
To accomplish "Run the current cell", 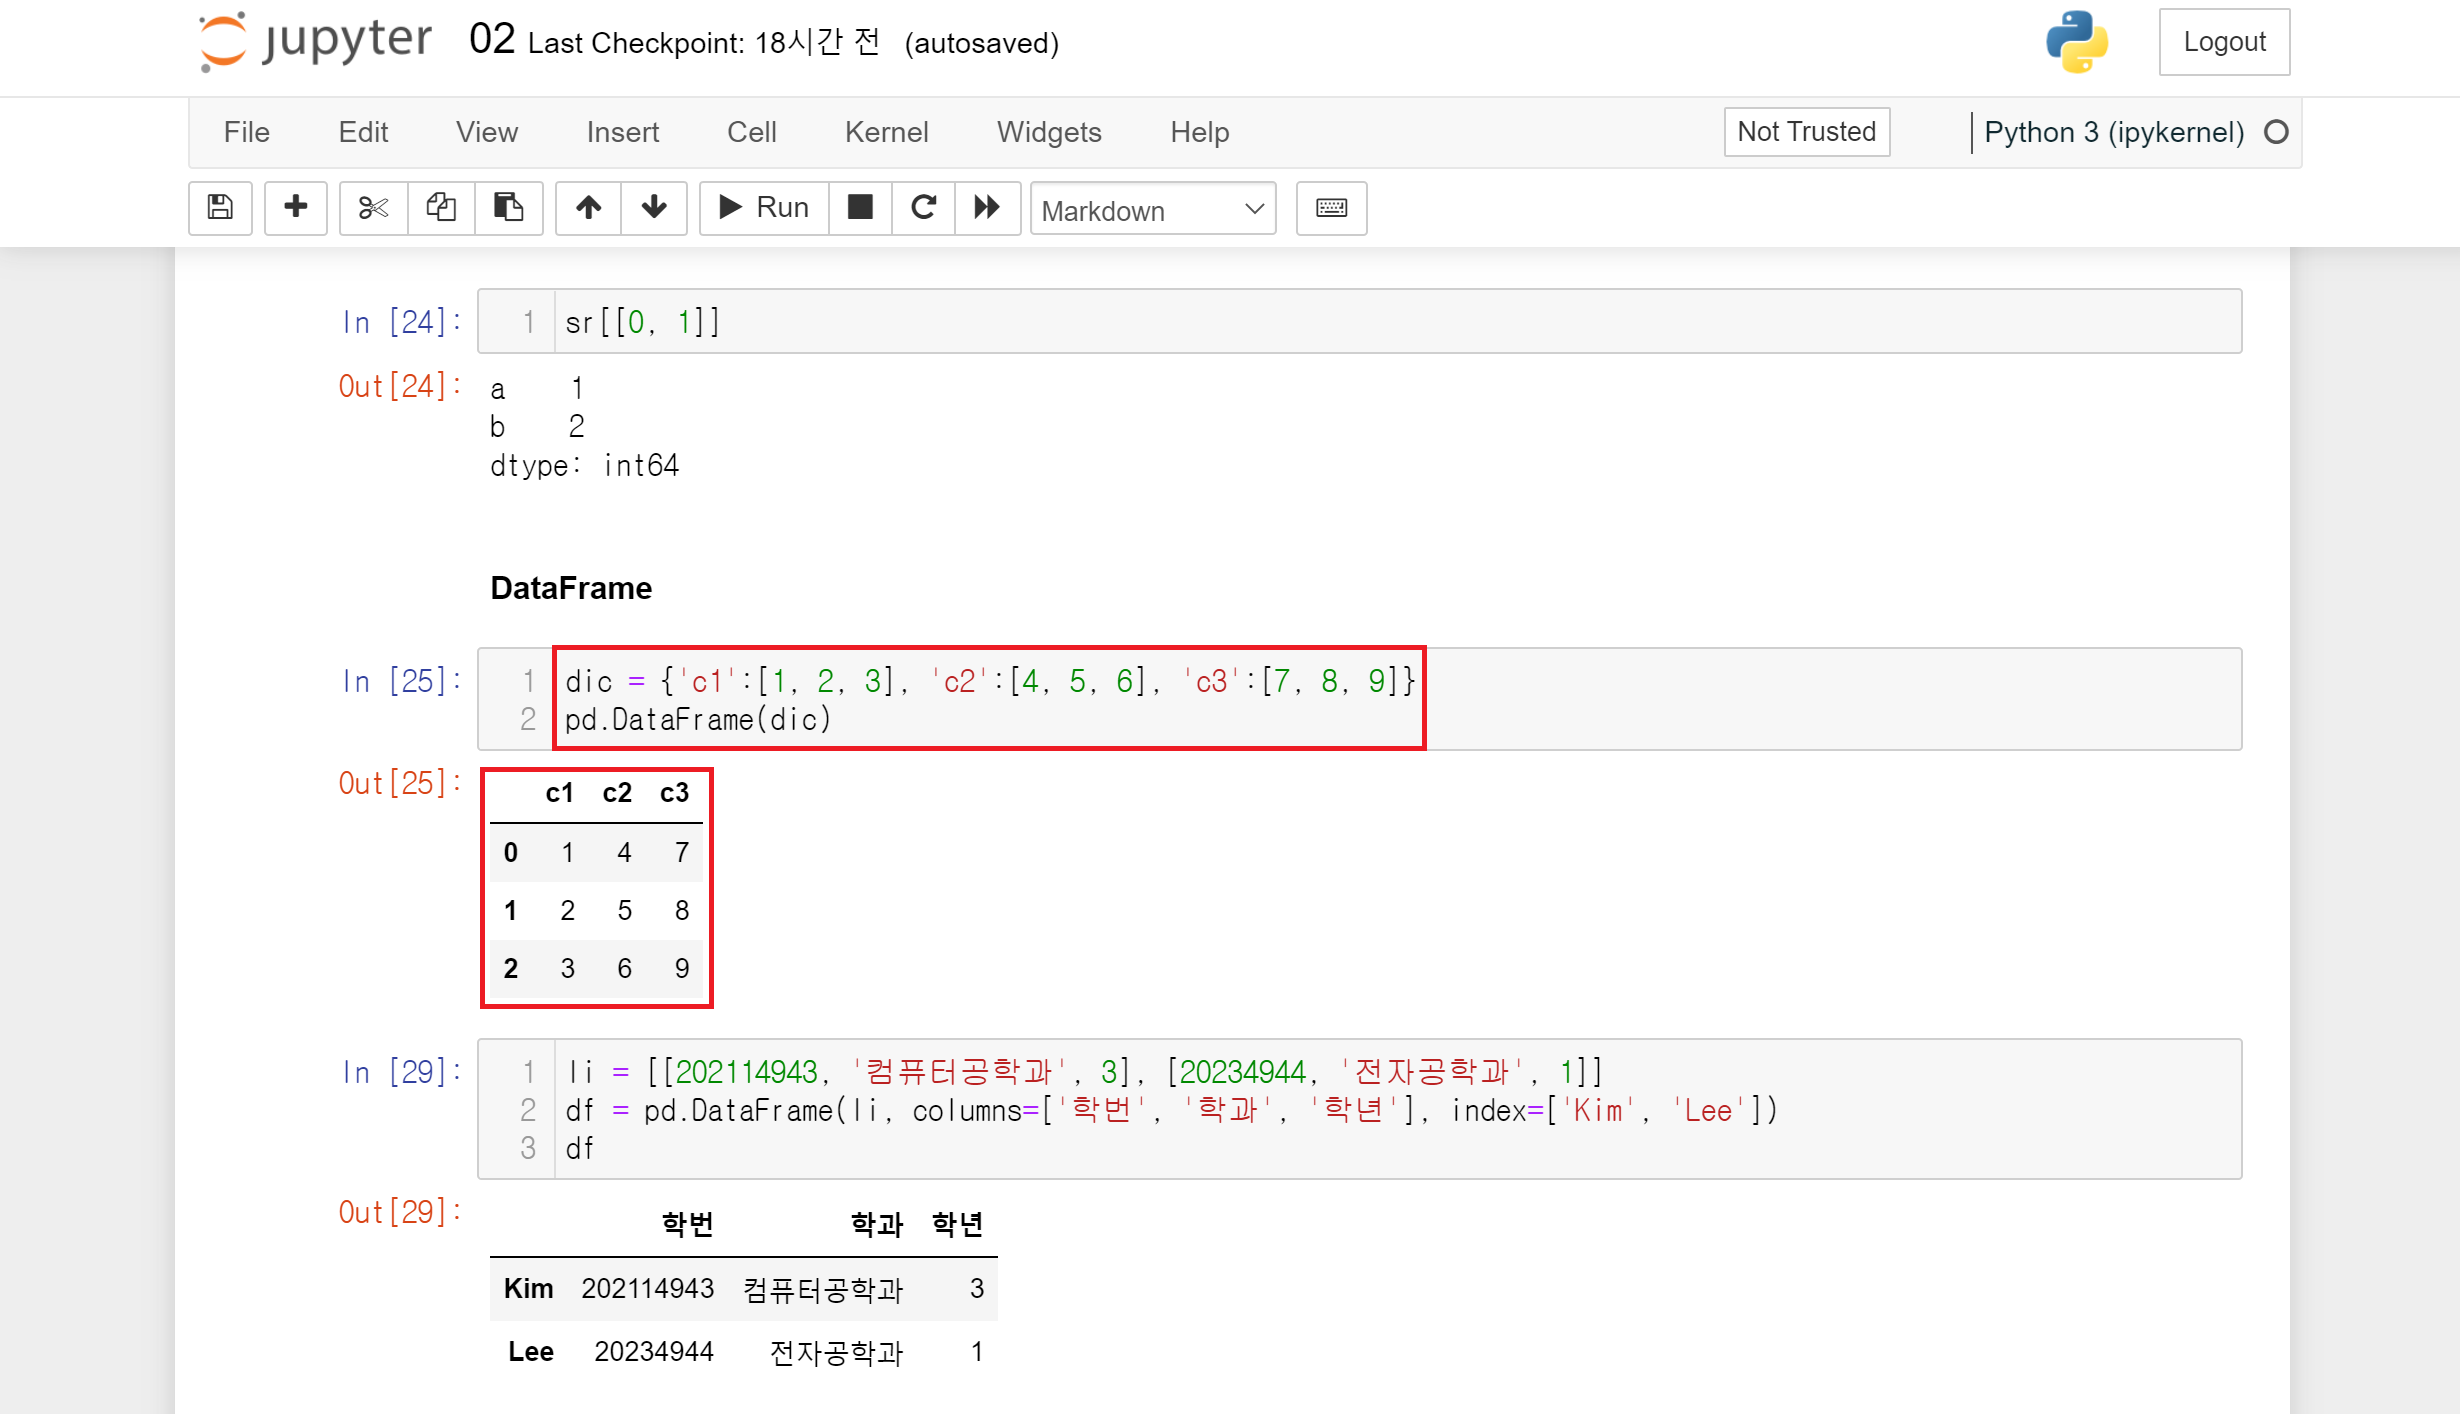I will click(764, 208).
